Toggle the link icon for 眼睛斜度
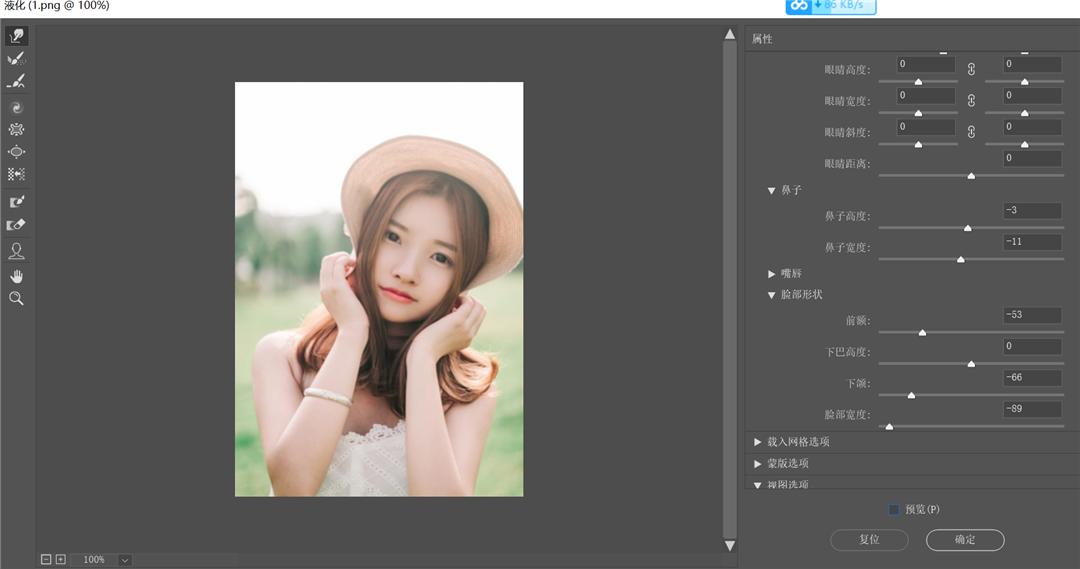 (970, 131)
